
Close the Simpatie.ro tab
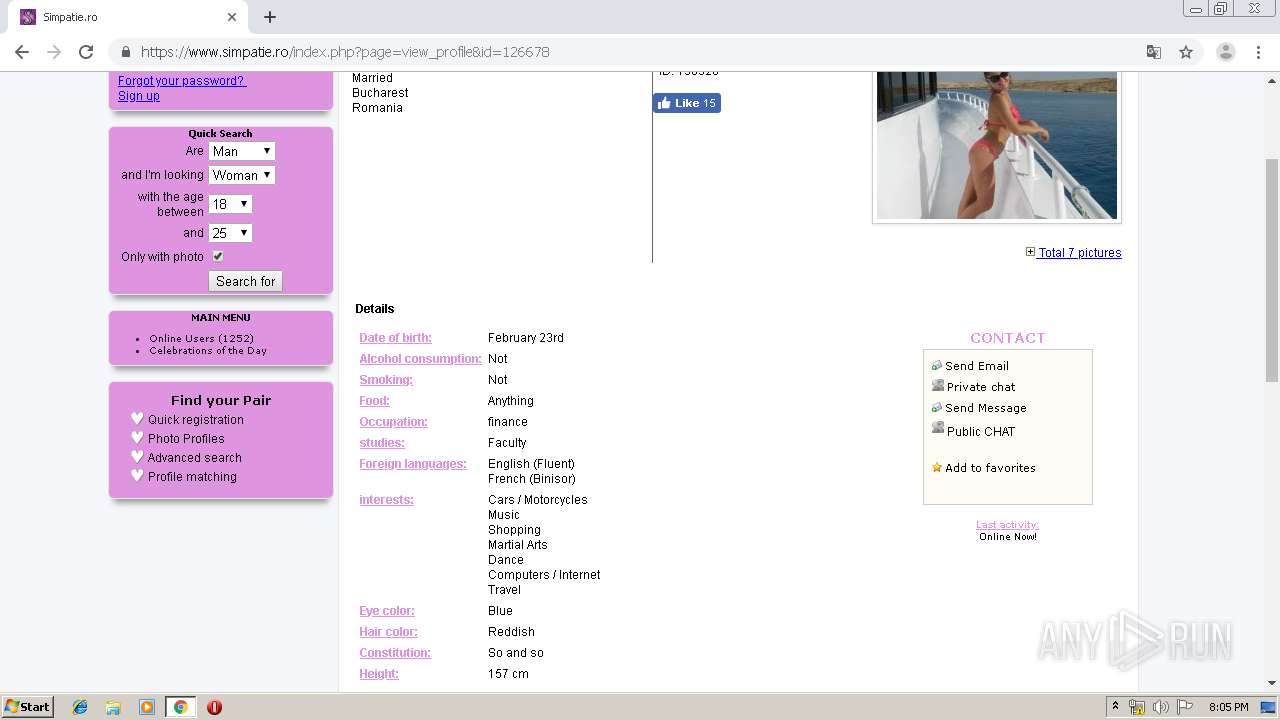coord(232,17)
